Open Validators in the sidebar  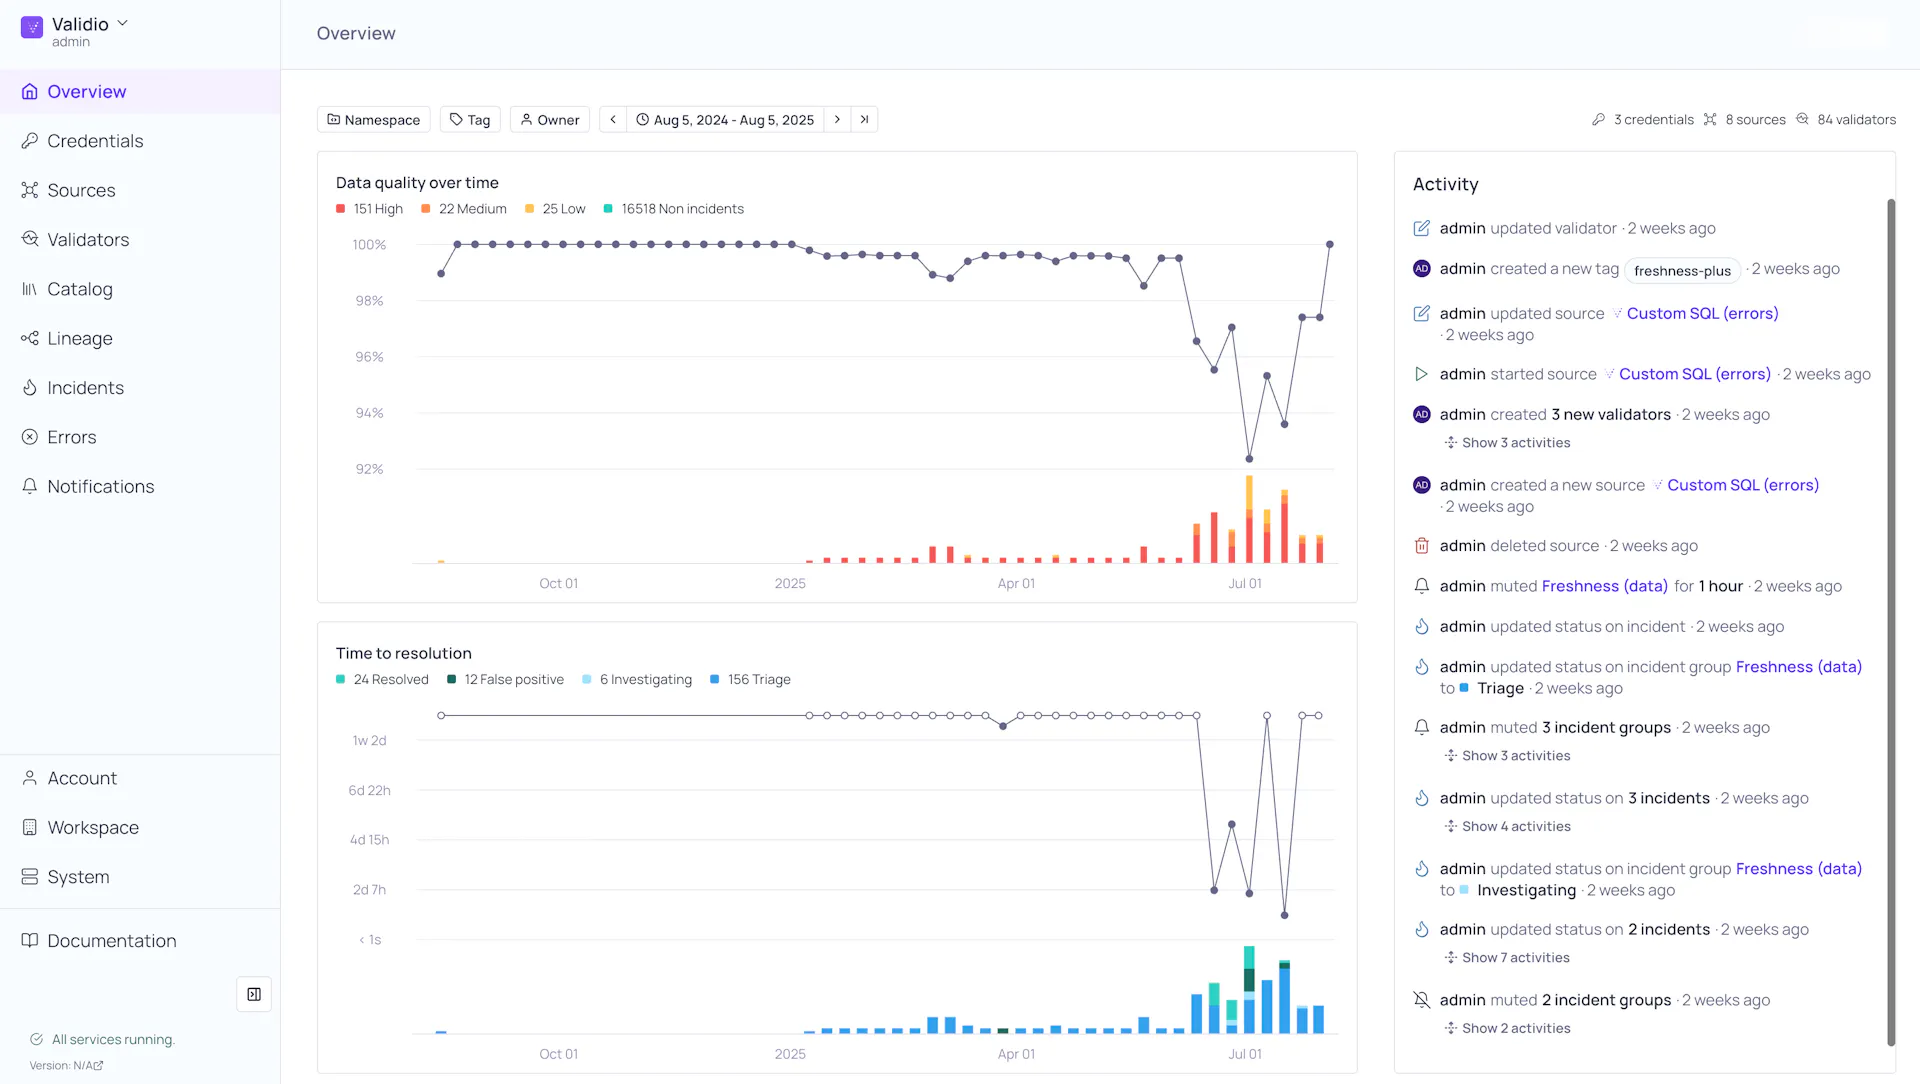click(x=140, y=240)
